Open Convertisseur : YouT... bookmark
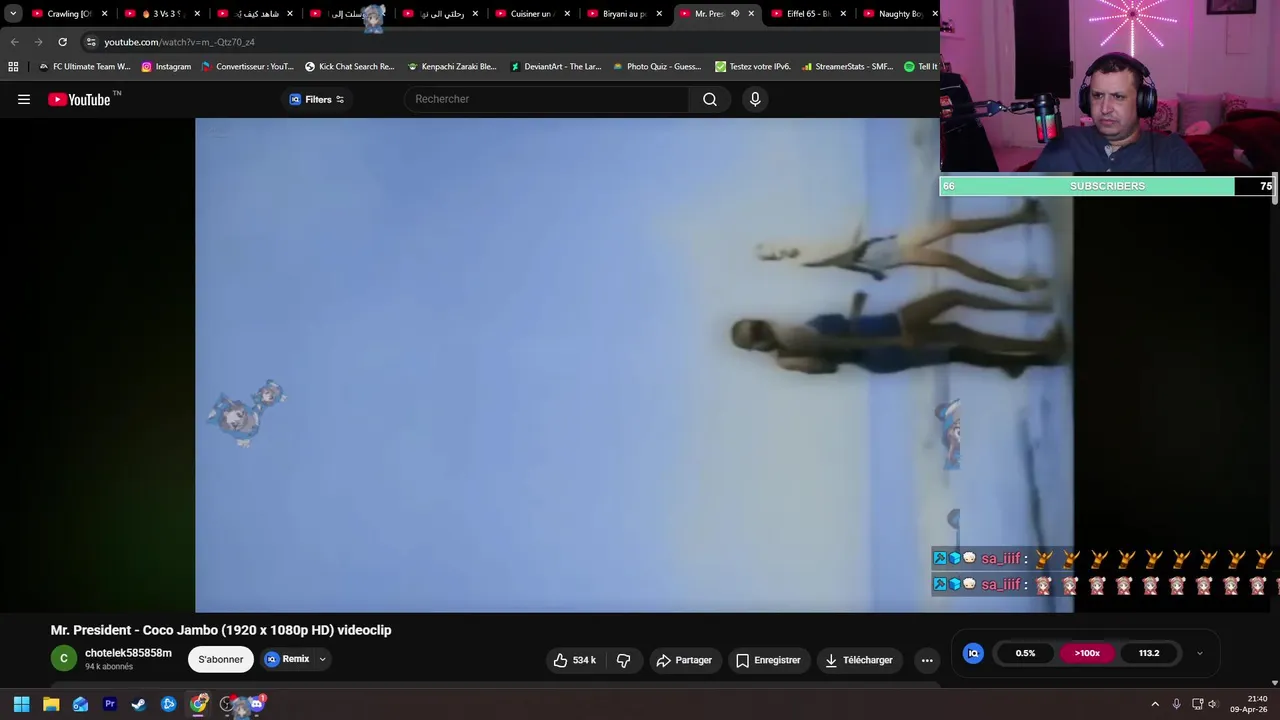 pyautogui.click(x=247, y=67)
